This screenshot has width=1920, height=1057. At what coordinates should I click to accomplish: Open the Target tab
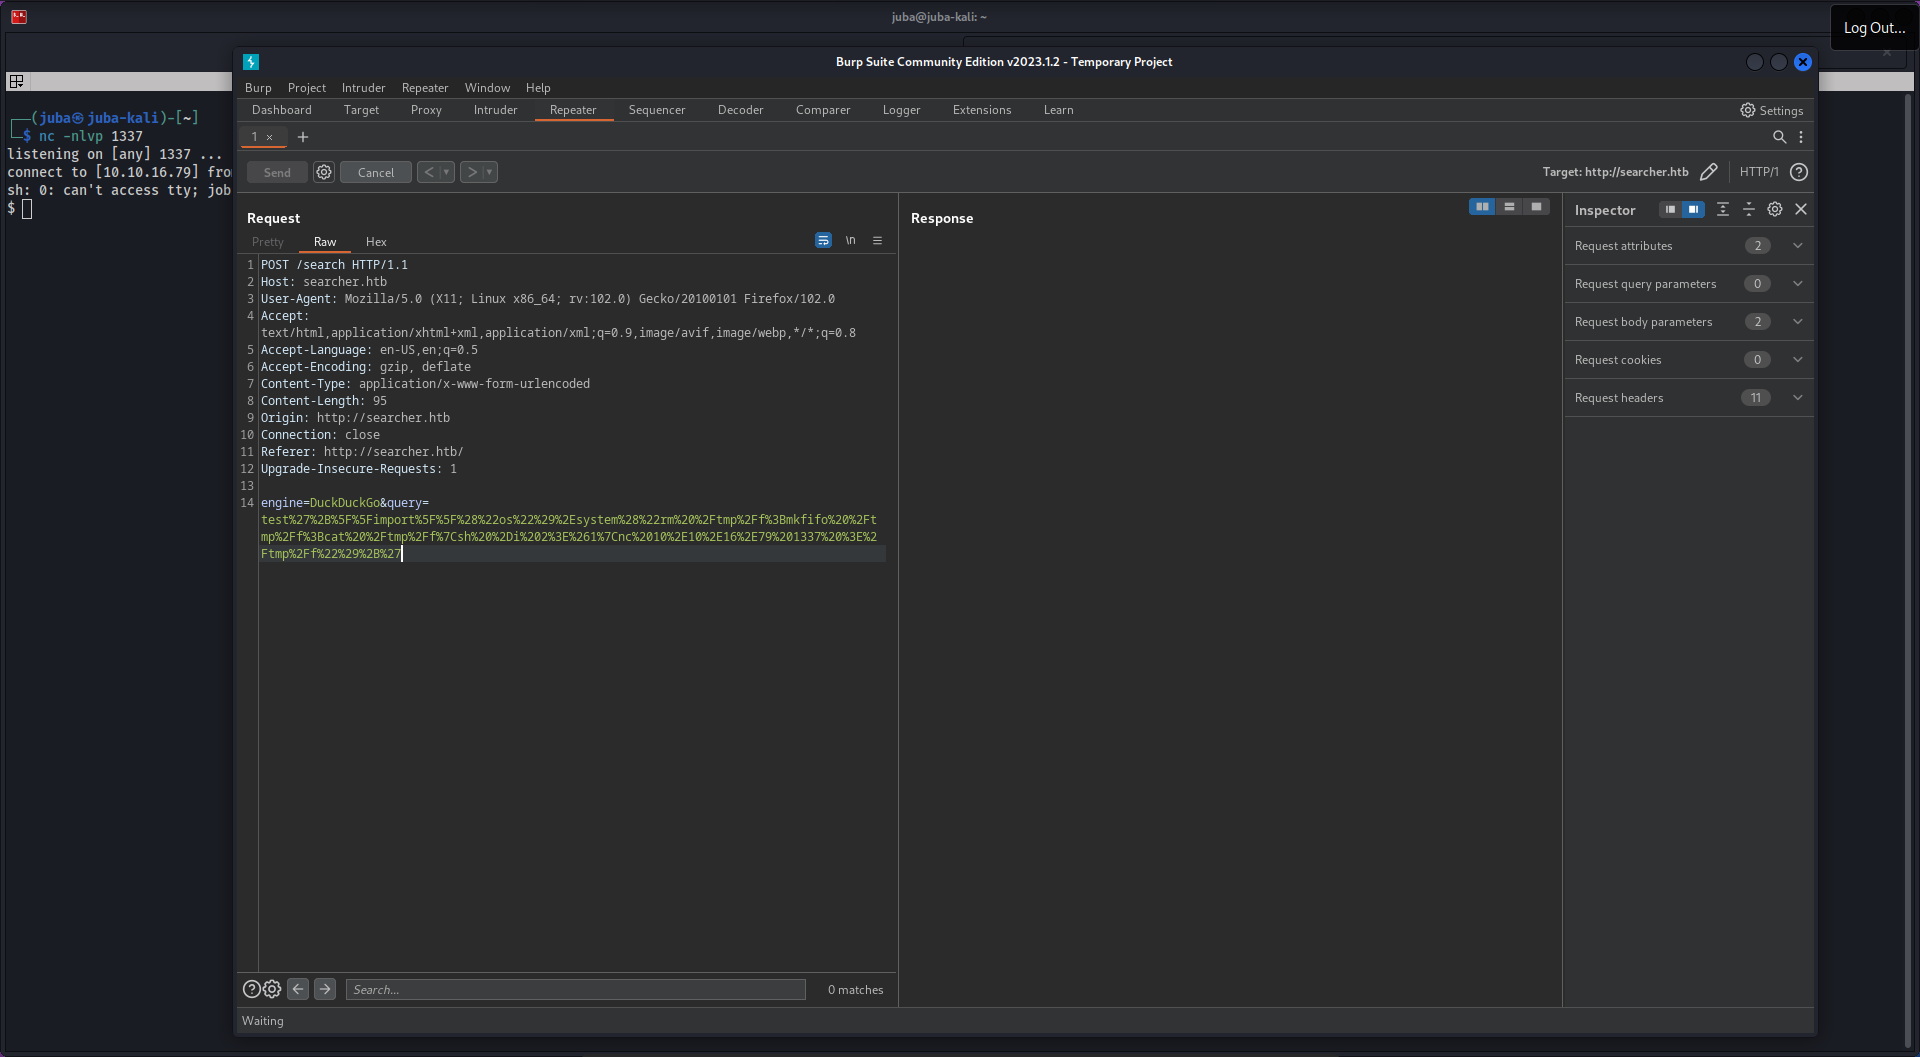(x=361, y=110)
